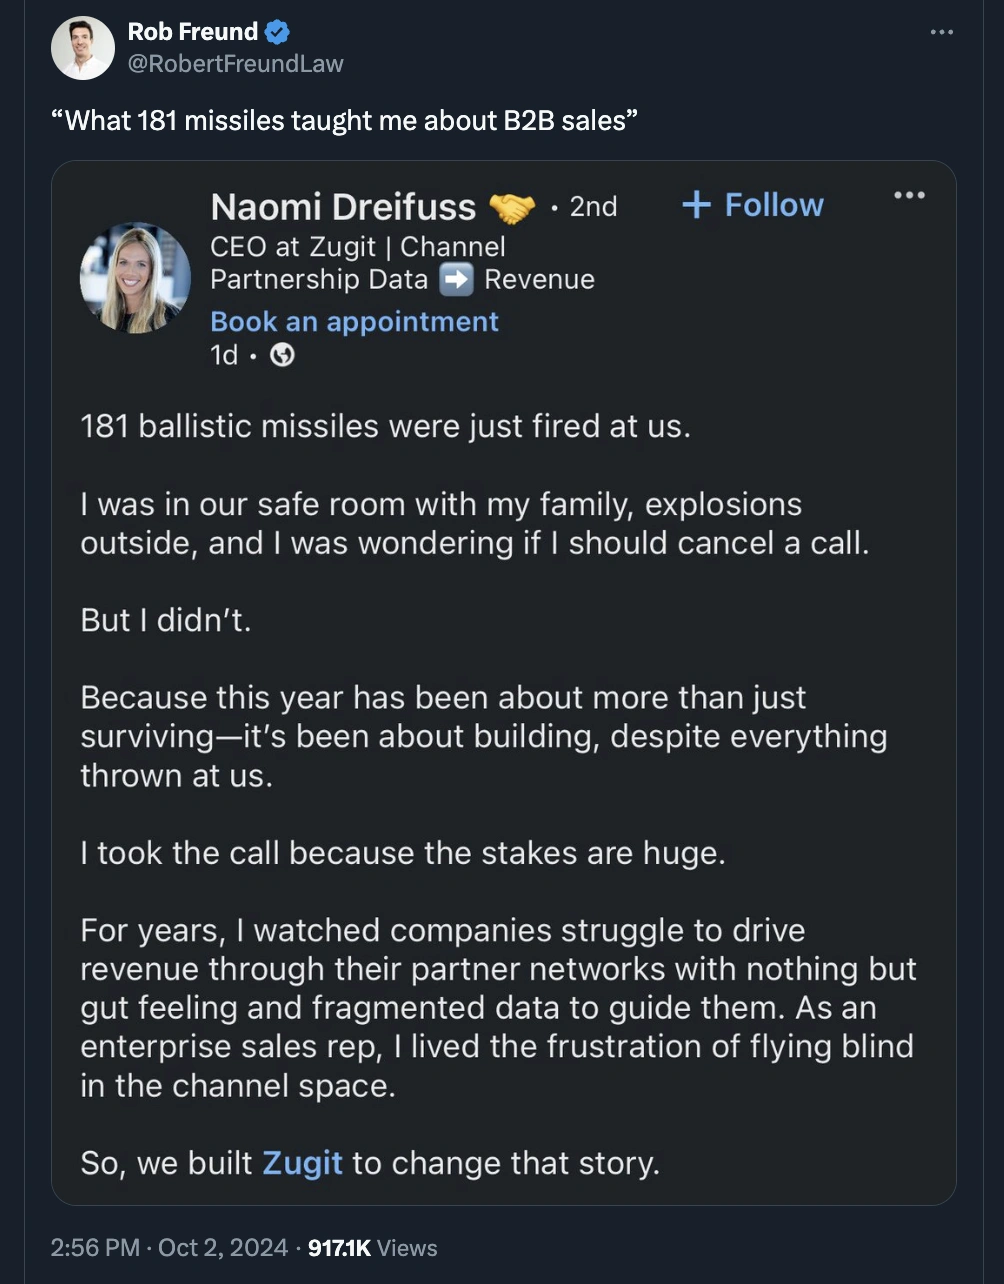Screen dimensions: 1004x1284
Task: Open the @RobertFreundLaw handle link
Action: point(235,63)
